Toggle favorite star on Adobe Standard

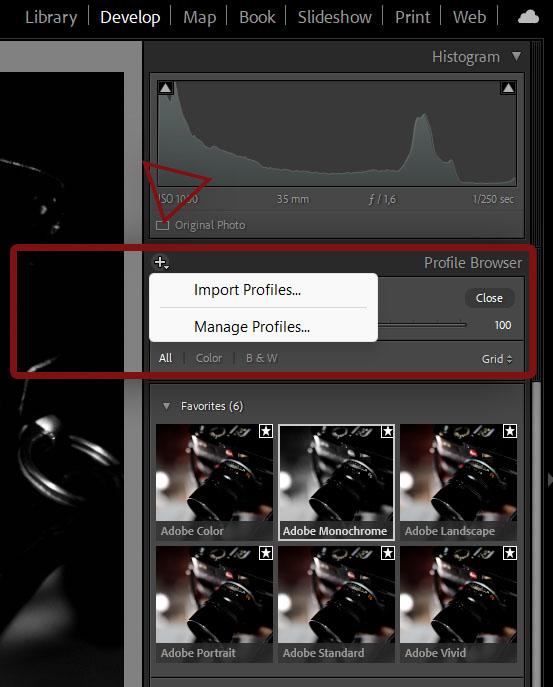coord(387,553)
